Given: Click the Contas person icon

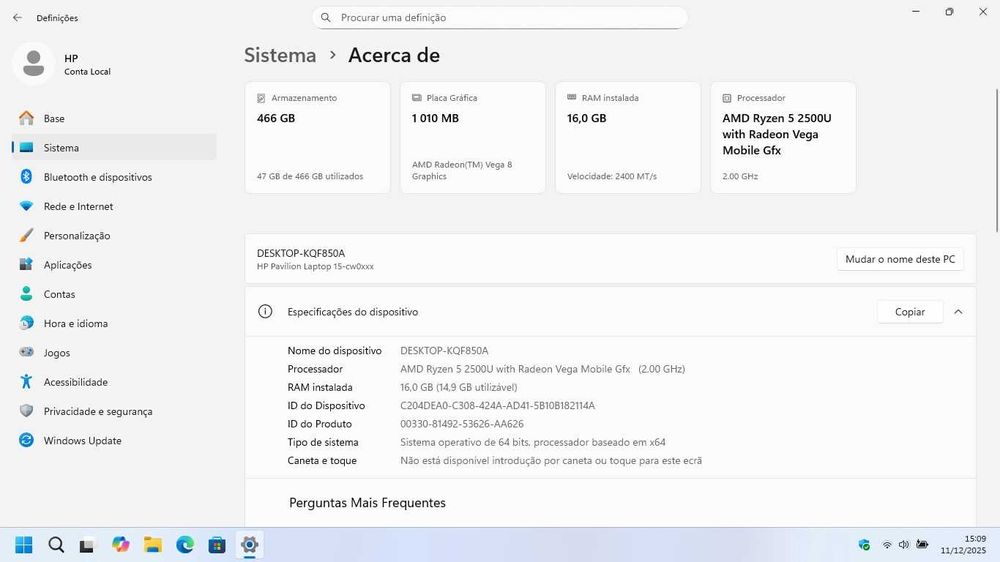Looking at the screenshot, I should pyautogui.click(x=26, y=293).
